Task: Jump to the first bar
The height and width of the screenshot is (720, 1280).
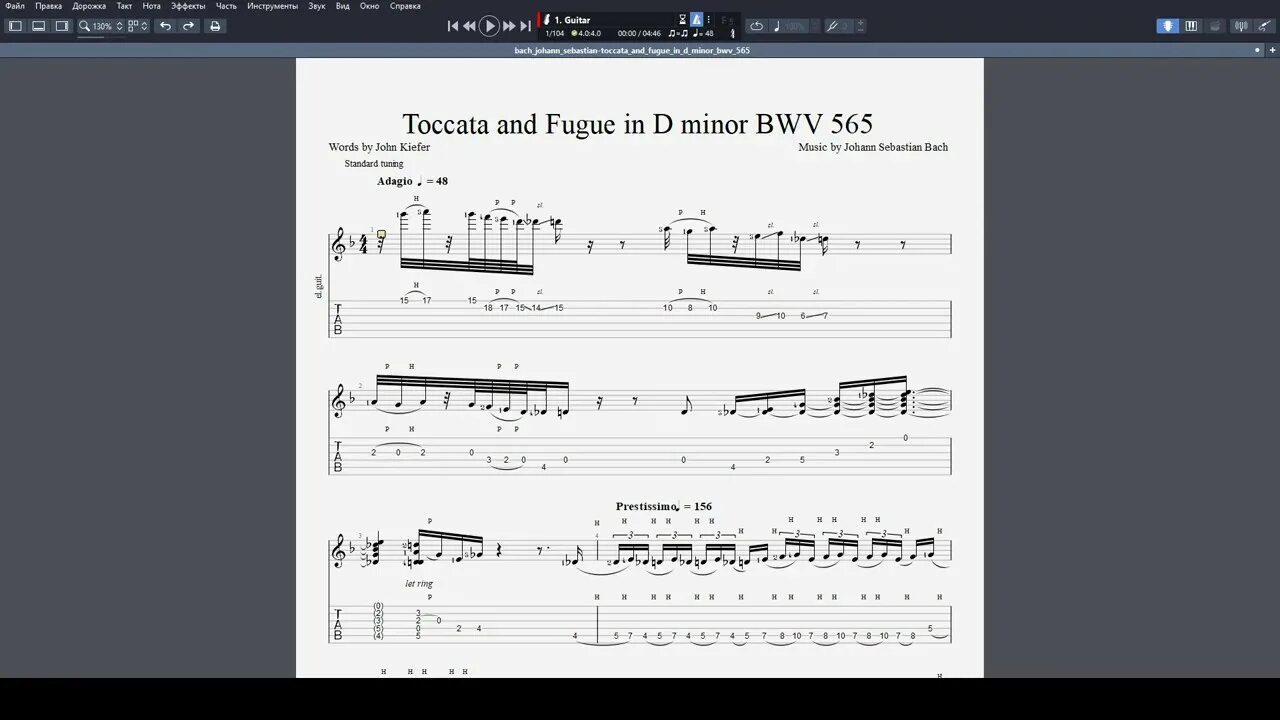Action: [x=453, y=26]
